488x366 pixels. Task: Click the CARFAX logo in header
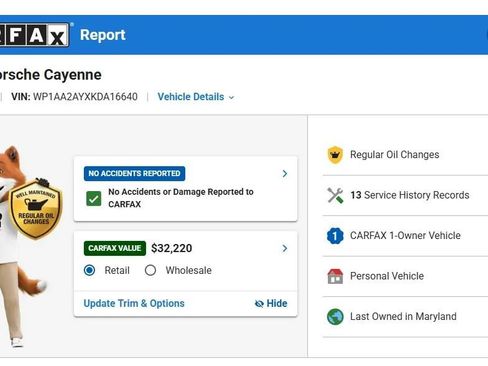[34, 35]
